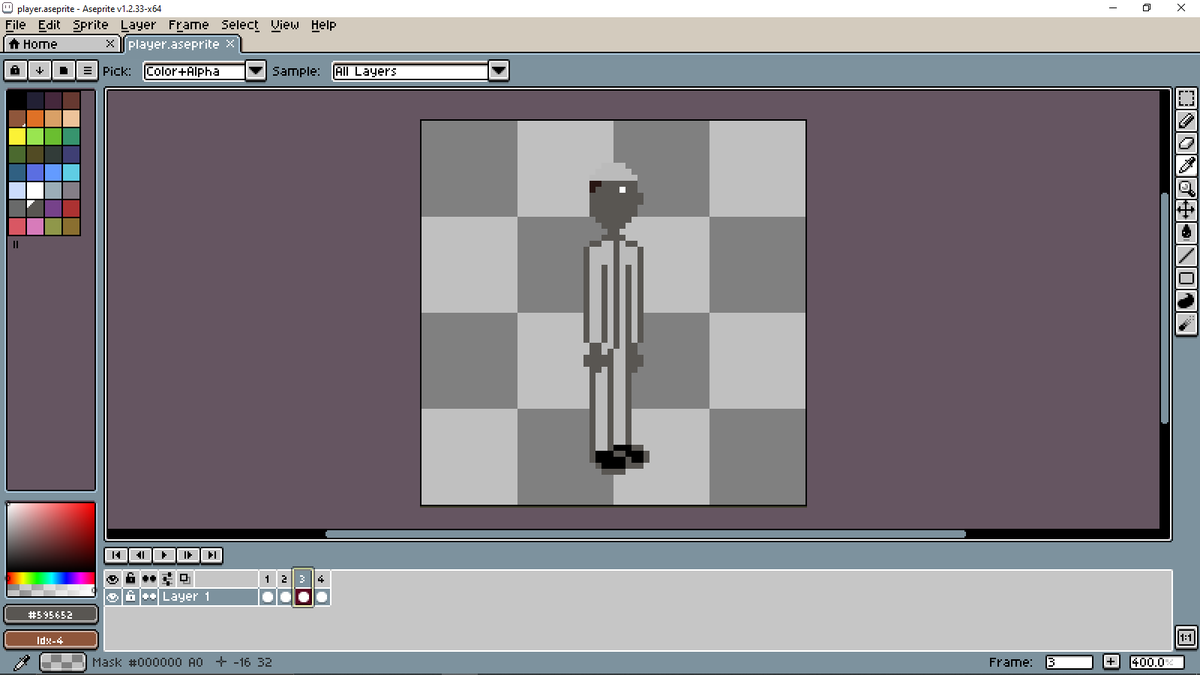This screenshot has height=675, width=1200.
Task: Pick the white palette swatch
Action: coord(35,190)
